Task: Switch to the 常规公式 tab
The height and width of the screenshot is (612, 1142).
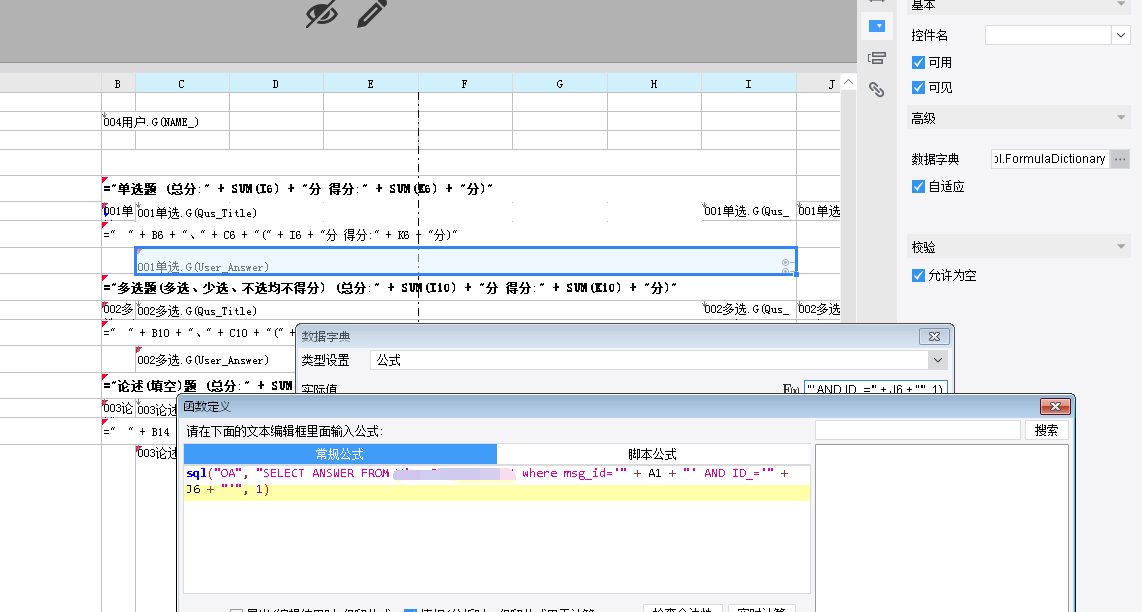Action: click(340, 454)
